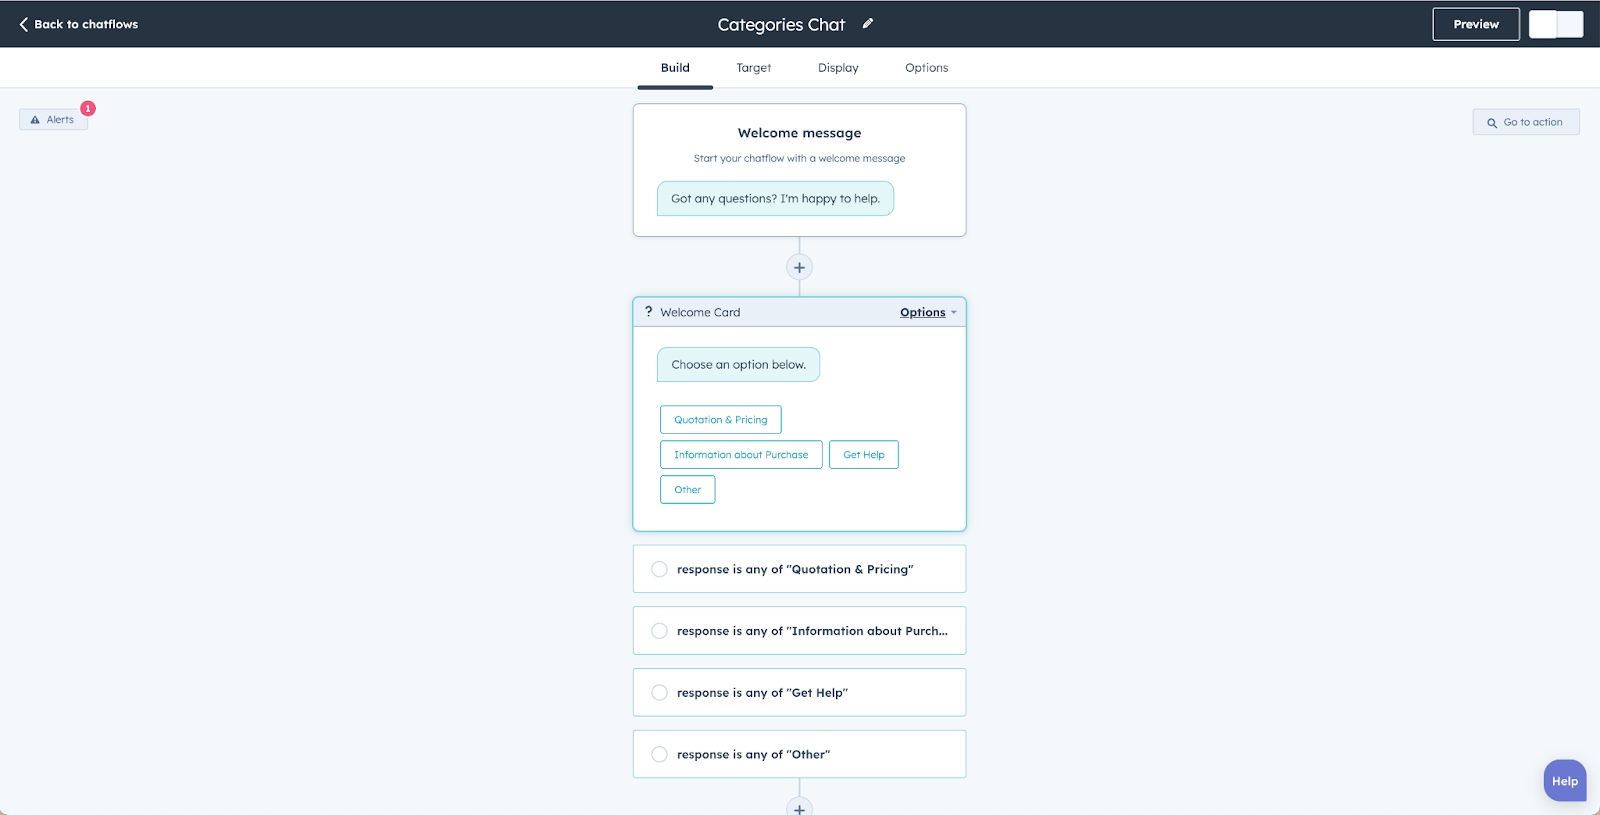This screenshot has width=1600, height=815.
Task: Click the response is any of "Other" text
Action: pos(753,755)
